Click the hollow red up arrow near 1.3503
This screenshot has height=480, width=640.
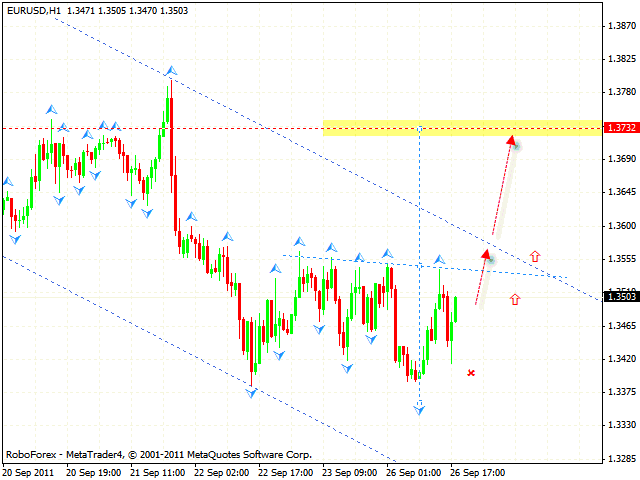[x=515, y=299]
